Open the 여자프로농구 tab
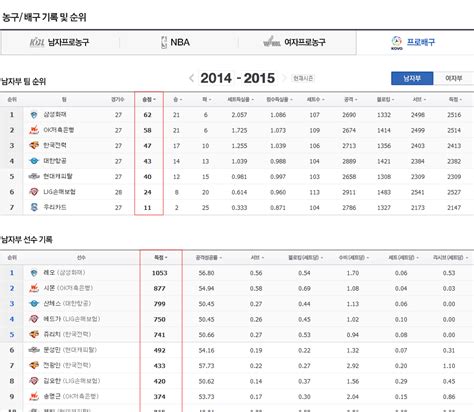Image resolution: width=474 pixels, height=412 pixels. [297, 42]
